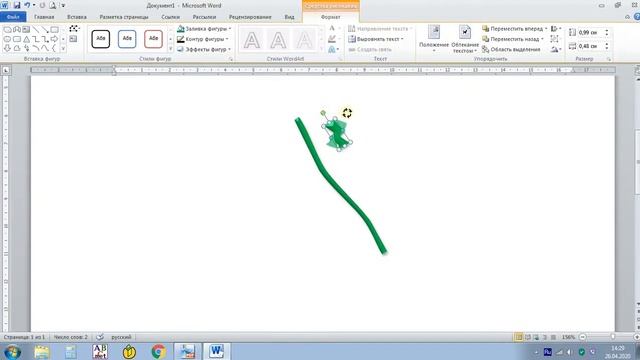The image size is (640, 360).
Task: Undo the last action
Action: [27, 6]
